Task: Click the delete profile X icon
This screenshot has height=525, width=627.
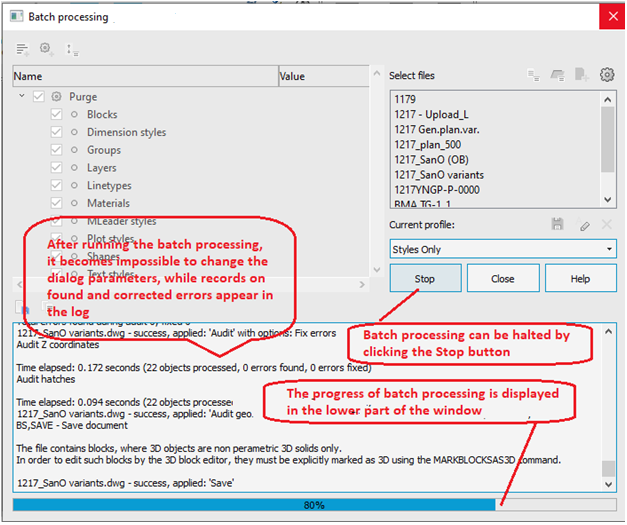Action: (x=606, y=226)
